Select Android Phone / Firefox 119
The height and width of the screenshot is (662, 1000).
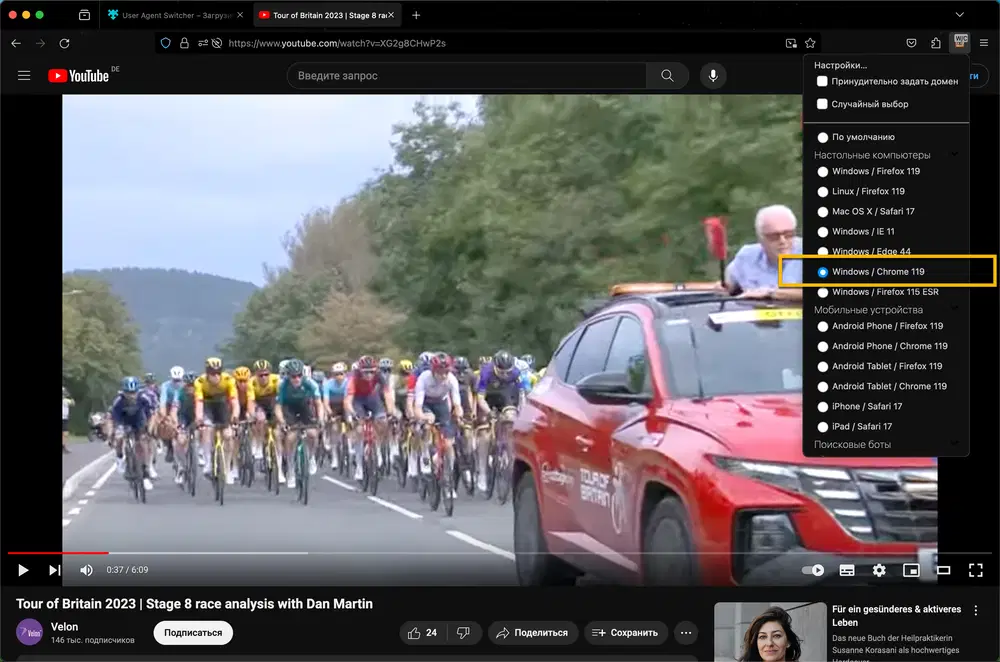point(823,326)
